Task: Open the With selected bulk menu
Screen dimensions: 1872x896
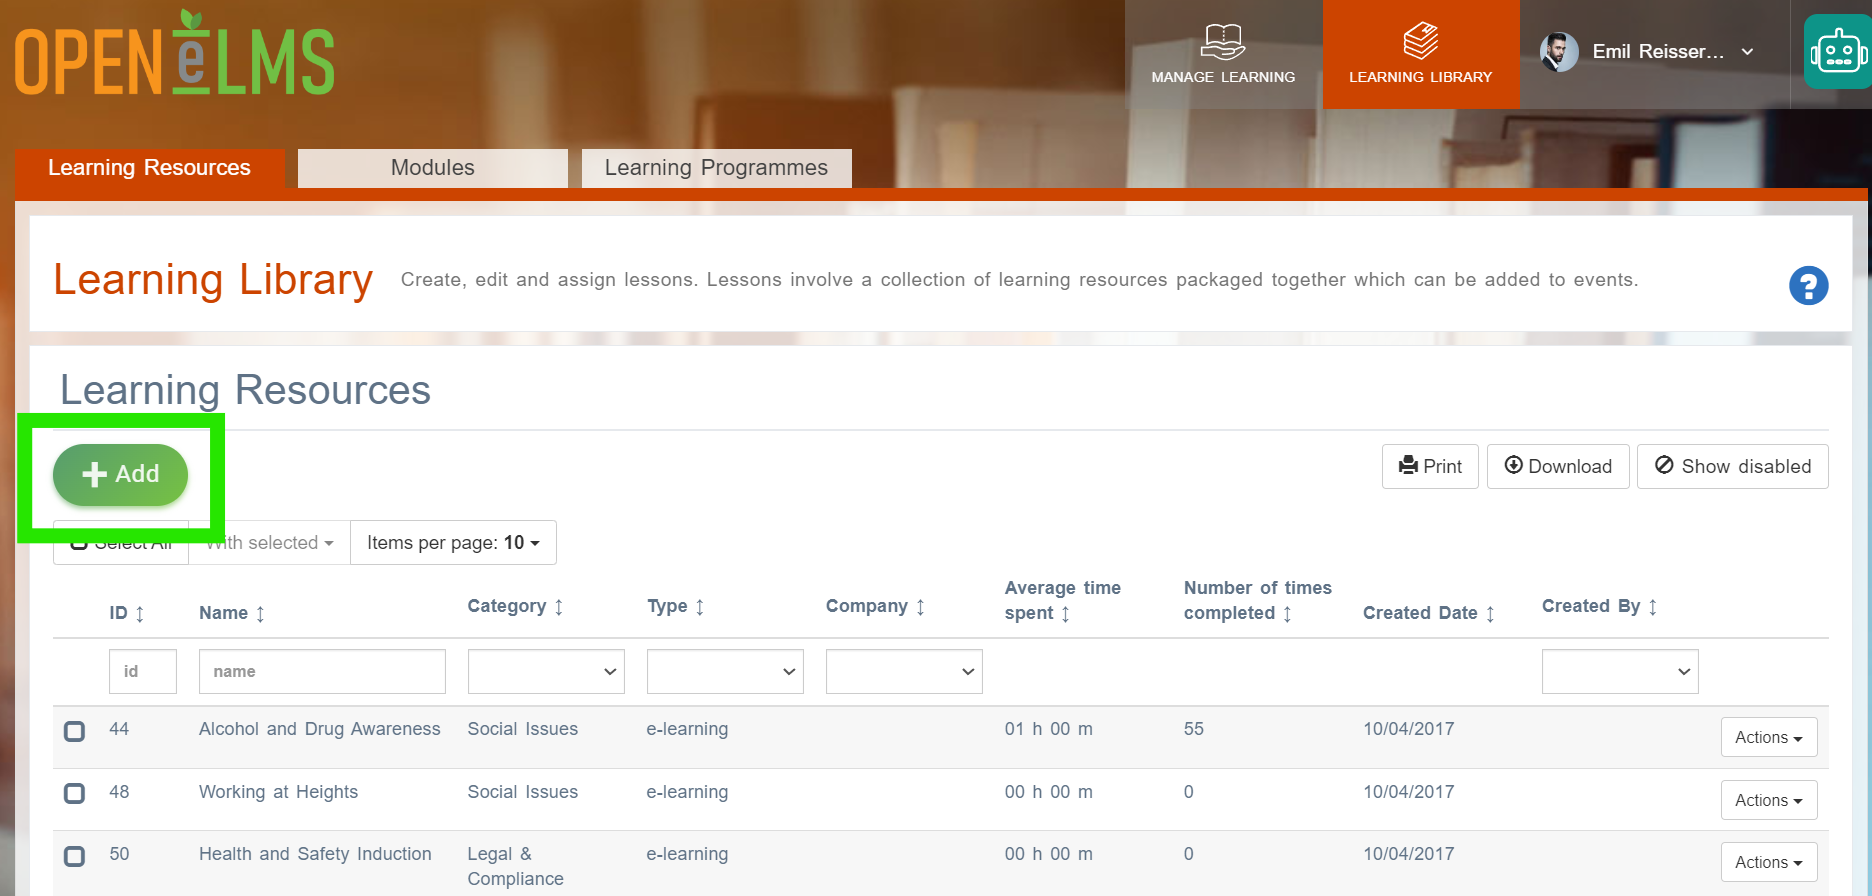Action: (269, 543)
